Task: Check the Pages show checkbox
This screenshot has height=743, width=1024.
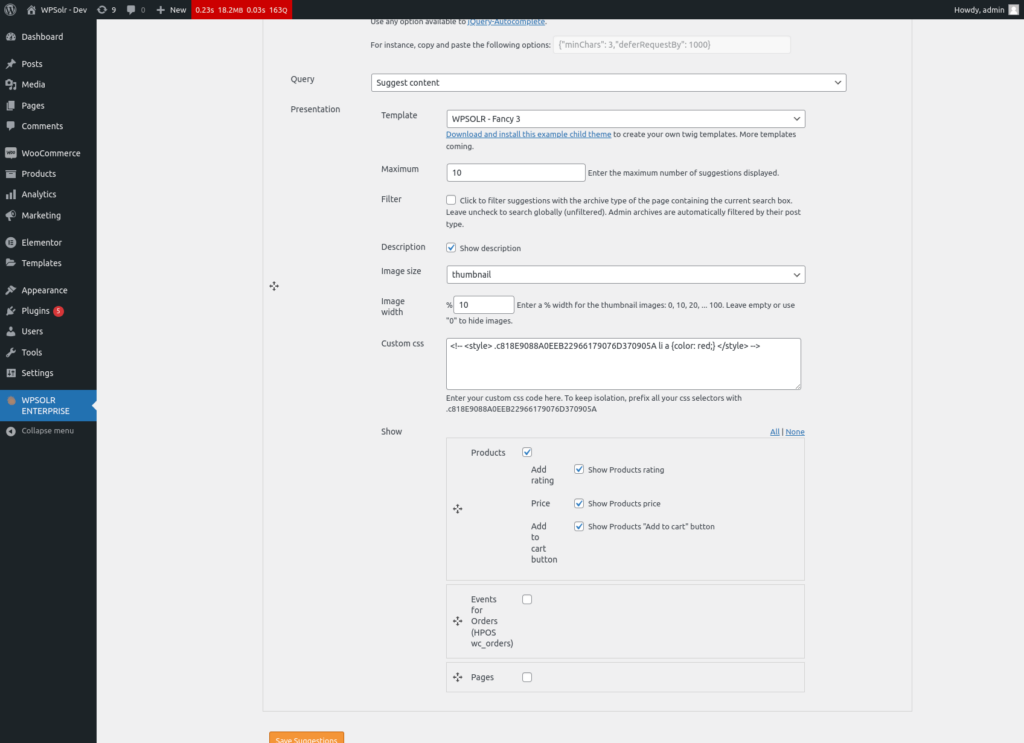Action: pos(527,677)
